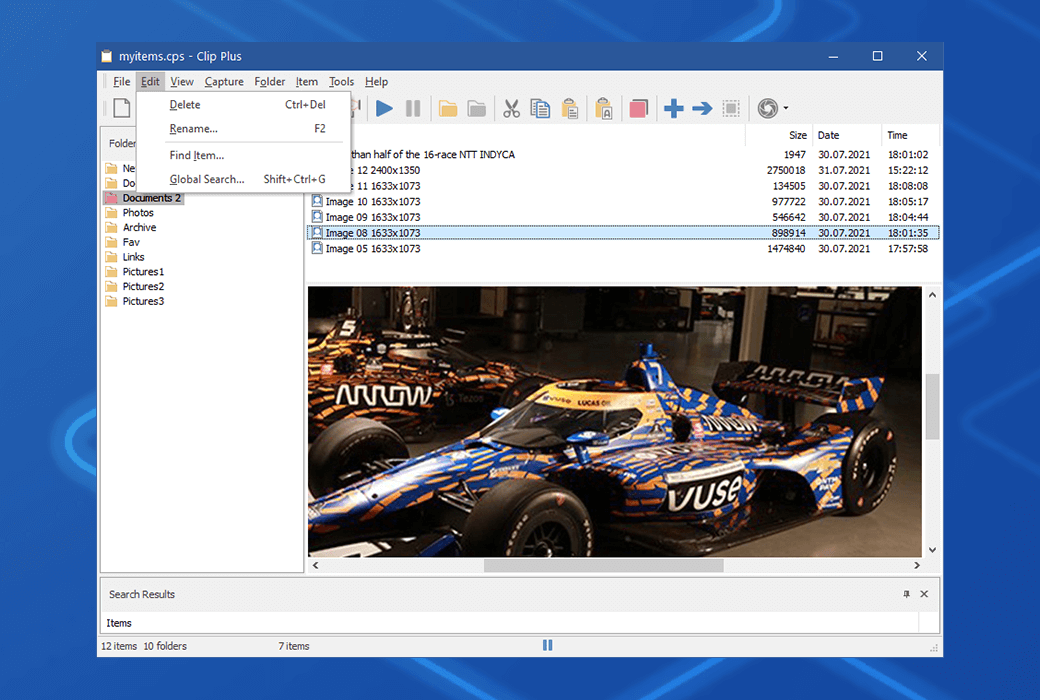Pin the Search Results panel
1040x700 pixels.
(906, 594)
